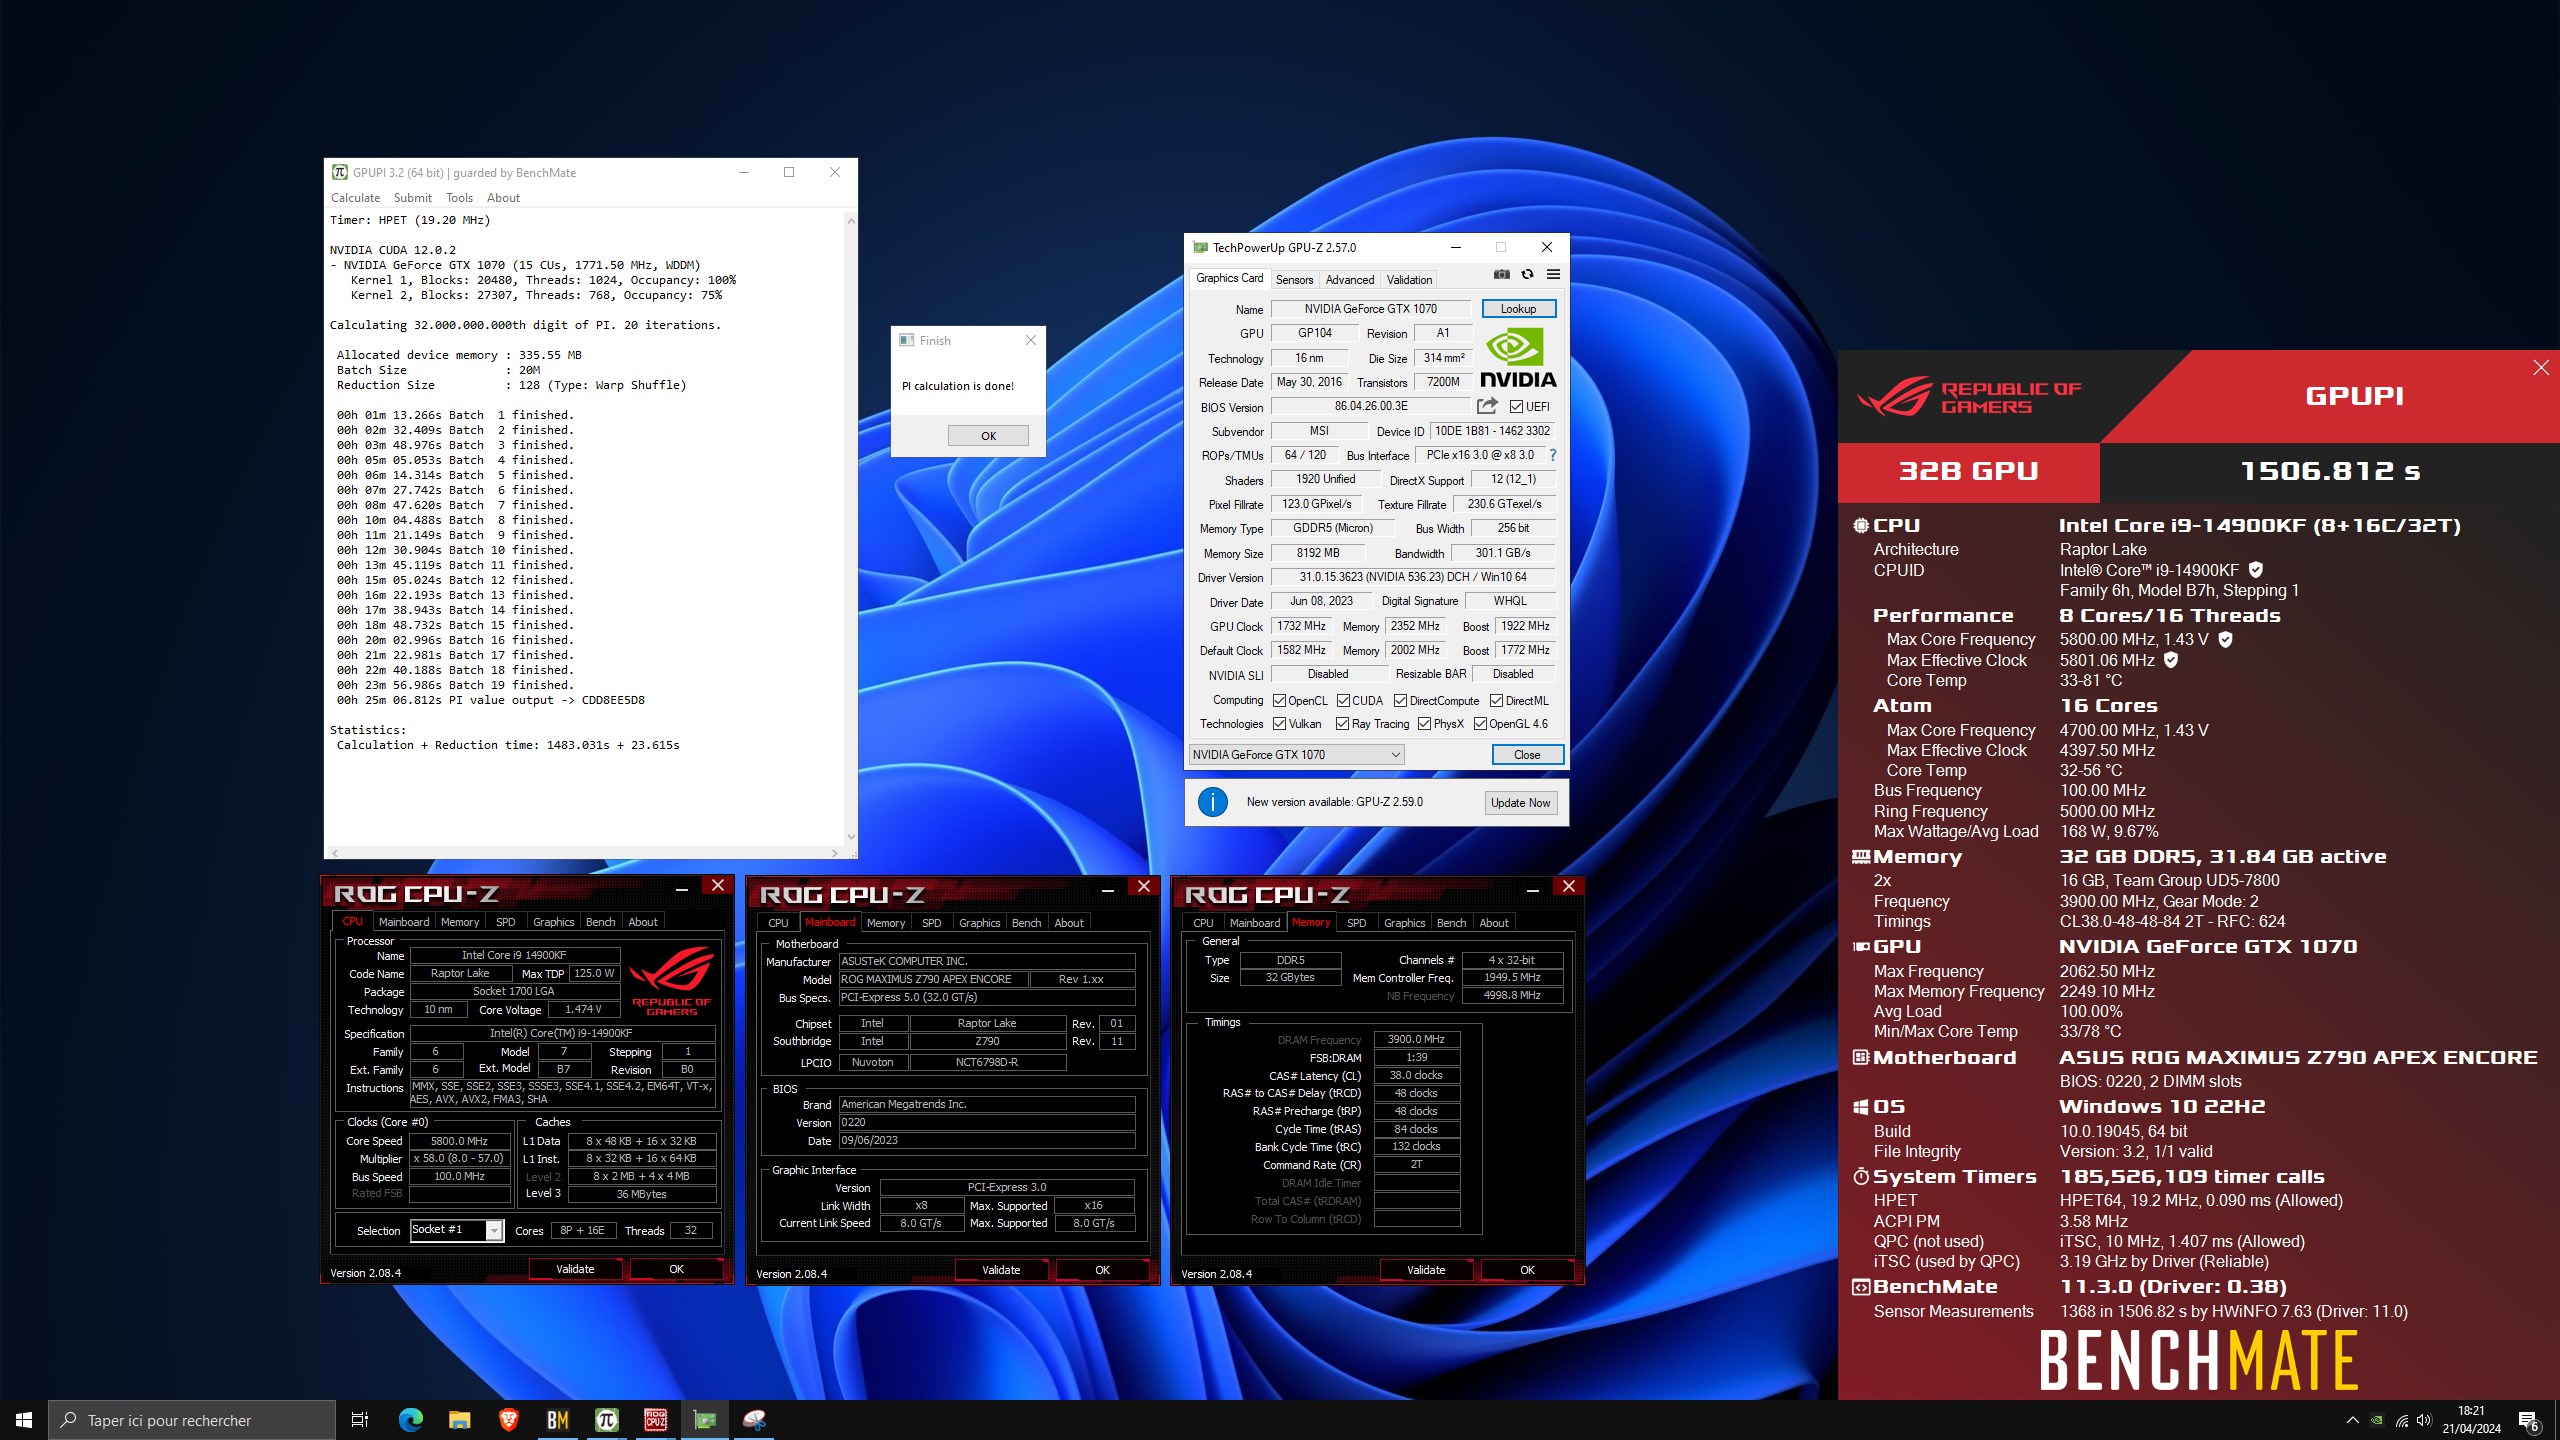Open Task View from the taskbar
The image size is (2560, 1440).
pyautogui.click(x=360, y=1420)
